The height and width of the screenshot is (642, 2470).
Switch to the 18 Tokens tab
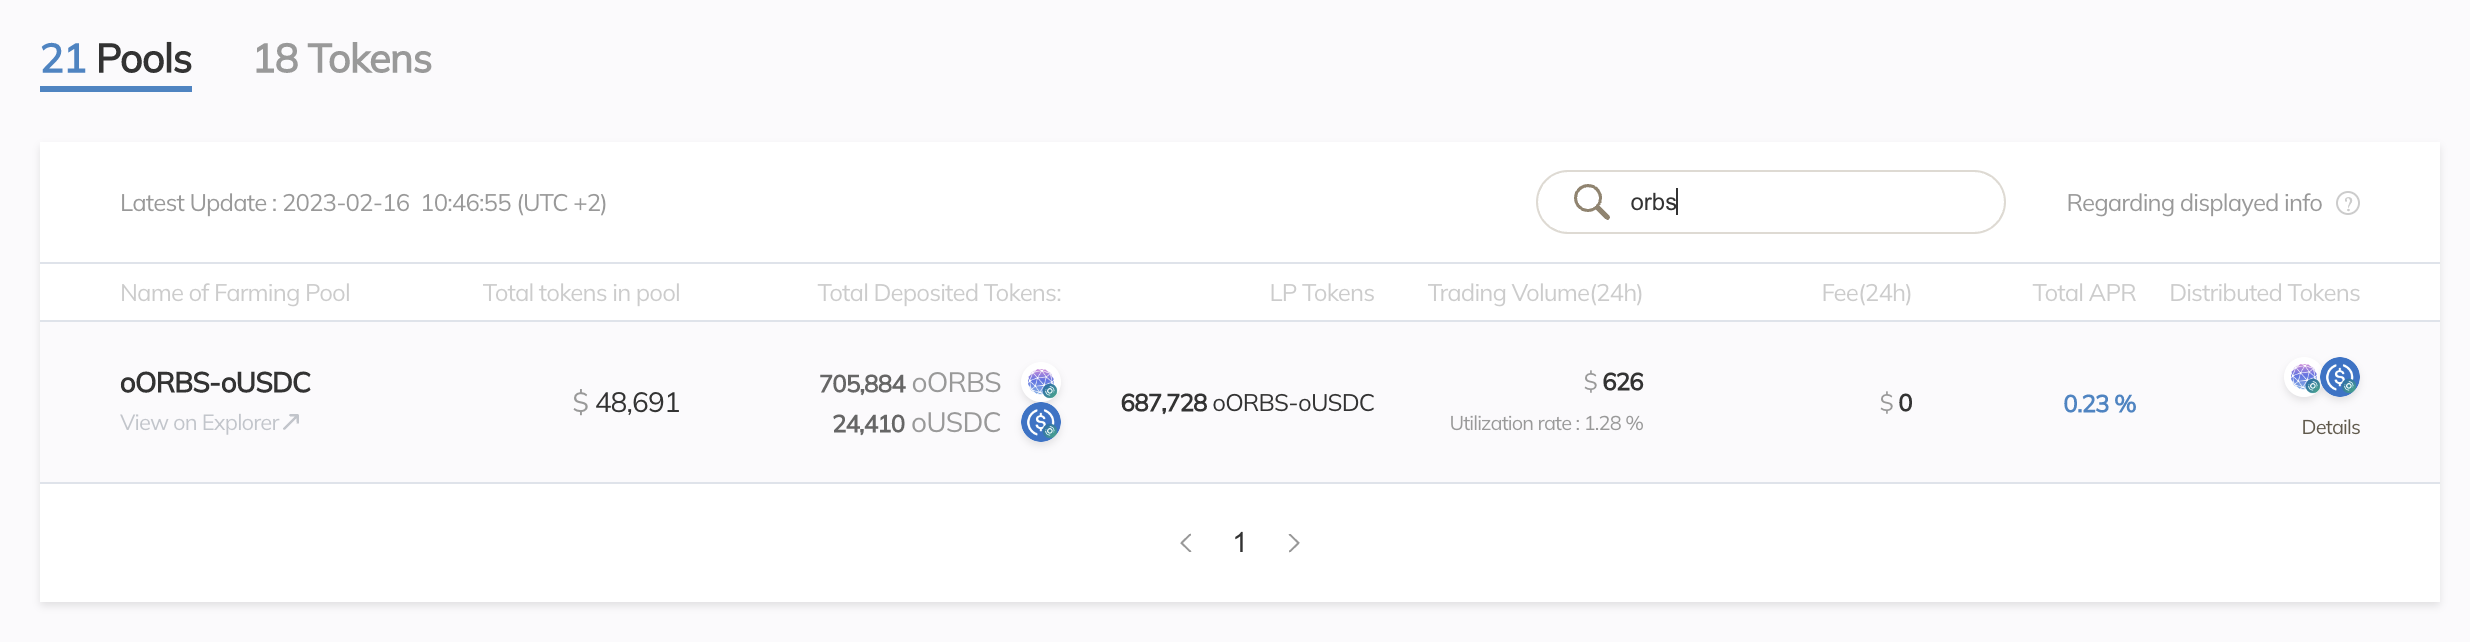pyautogui.click(x=342, y=60)
